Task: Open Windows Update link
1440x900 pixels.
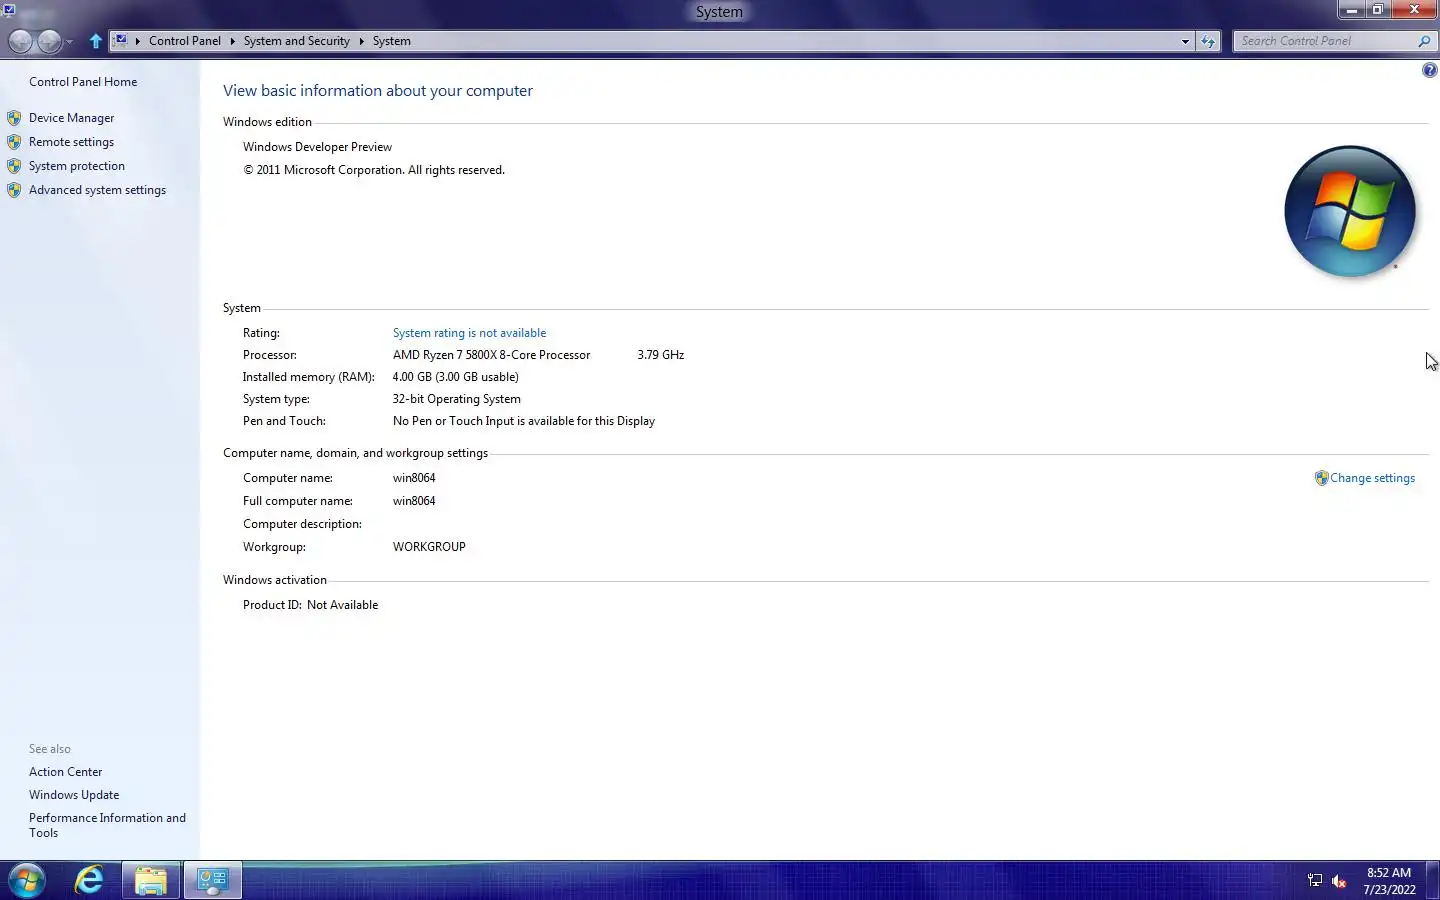Action: [x=74, y=795]
